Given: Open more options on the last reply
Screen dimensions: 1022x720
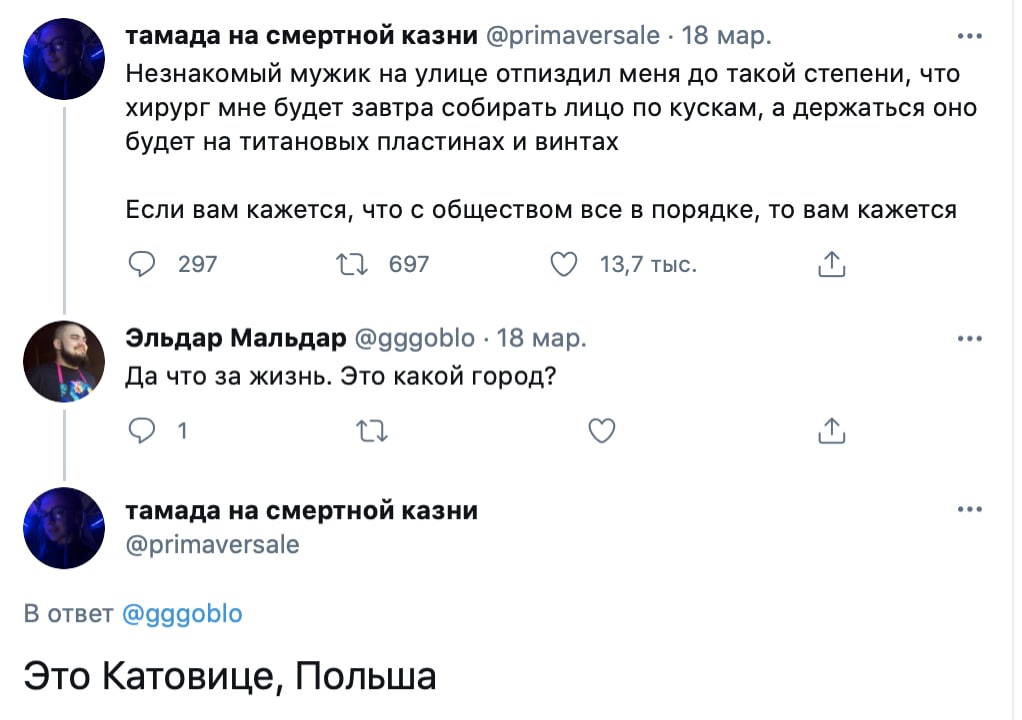Looking at the screenshot, I should click(969, 511).
